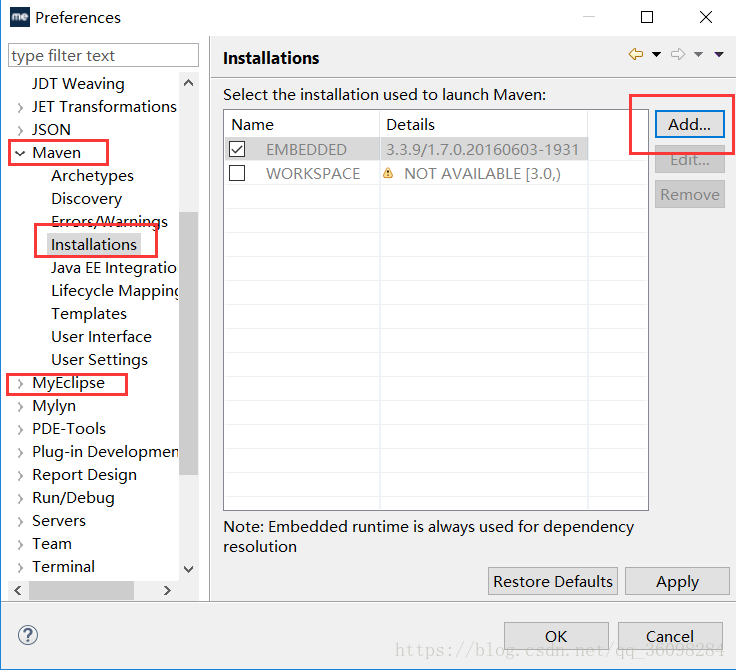The width and height of the screenshot is (736, 670).
Task: Click the tree scroll down arrow
Action: point(189,569)
